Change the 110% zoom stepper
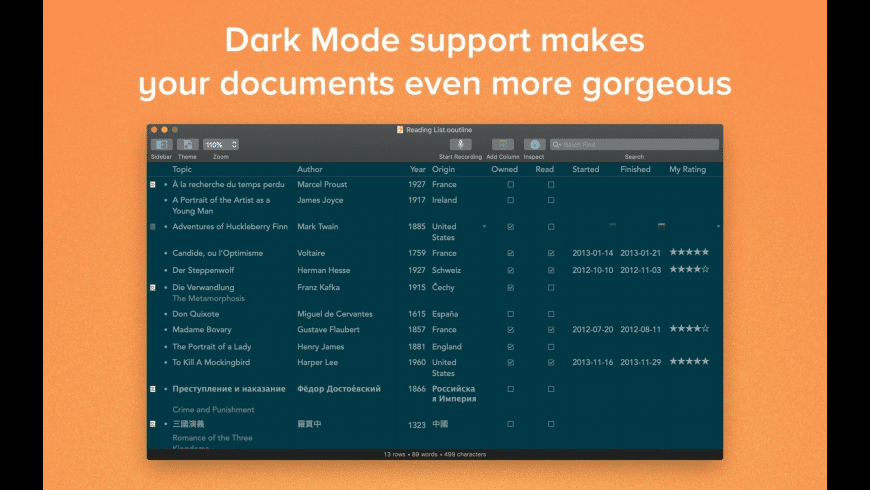The height and width of the screenshot is (490, 870). click(234, 144)
